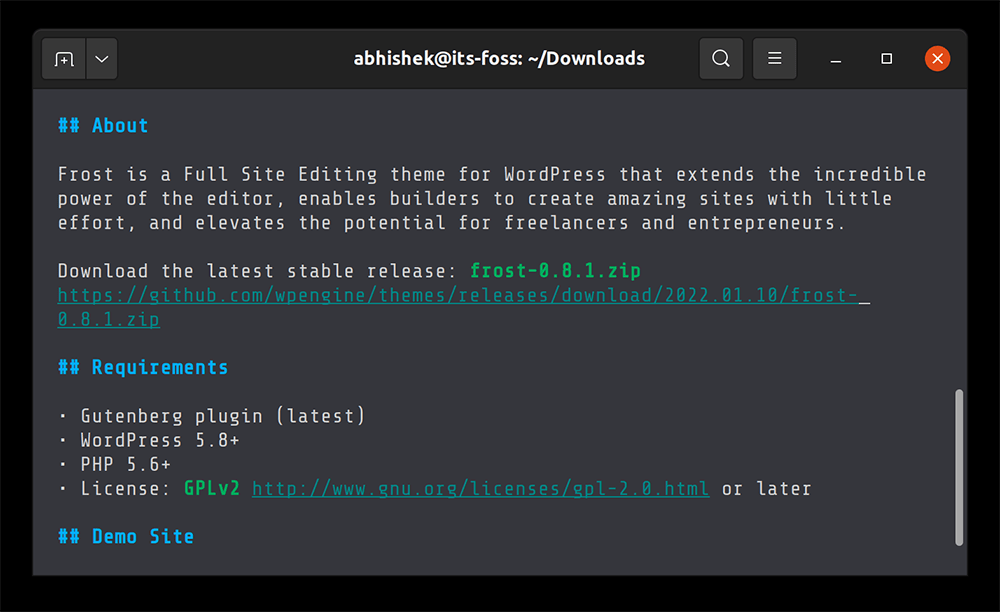Open the gpl-2.0.html license link
This screenshot has height=612, width=1000.
[480, 488]
